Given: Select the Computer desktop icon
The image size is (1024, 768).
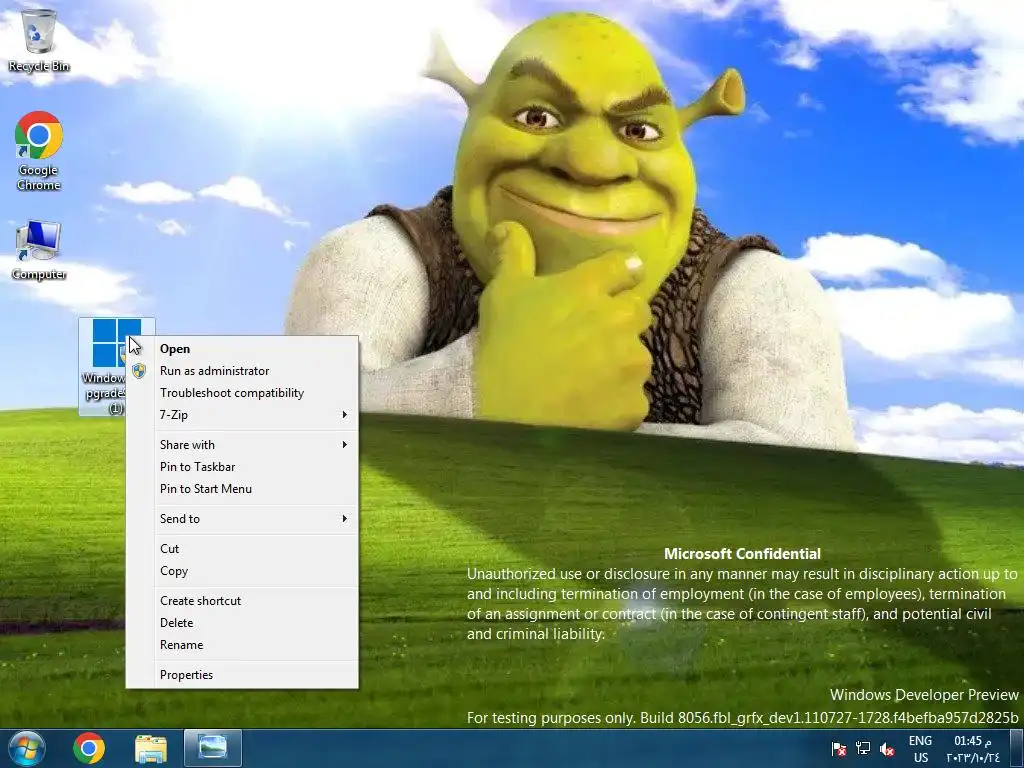Looking at the screenshot, I should coord(39,250).
